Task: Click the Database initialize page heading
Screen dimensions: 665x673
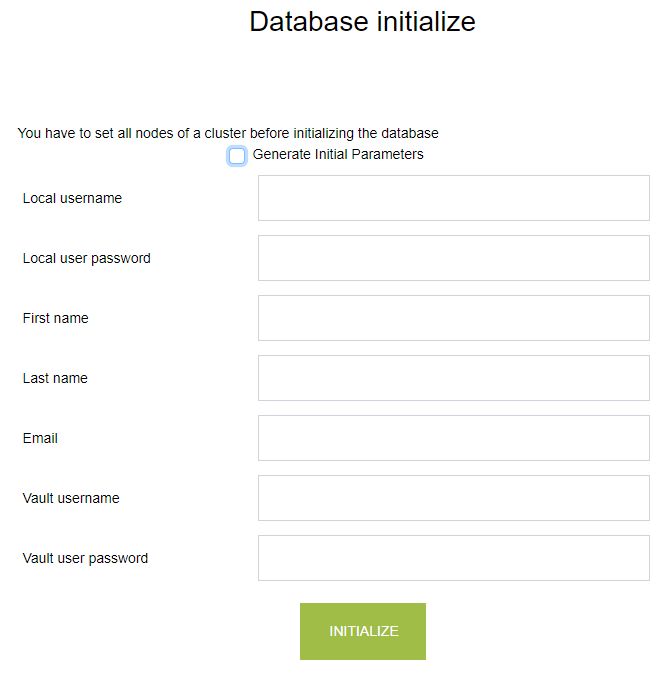Action: 362,22
